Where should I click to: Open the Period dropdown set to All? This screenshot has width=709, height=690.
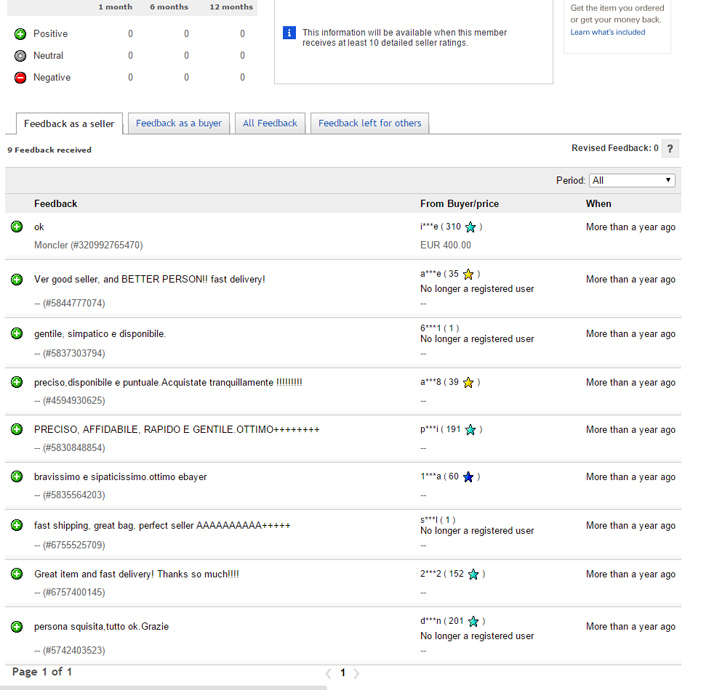[632, 181]
